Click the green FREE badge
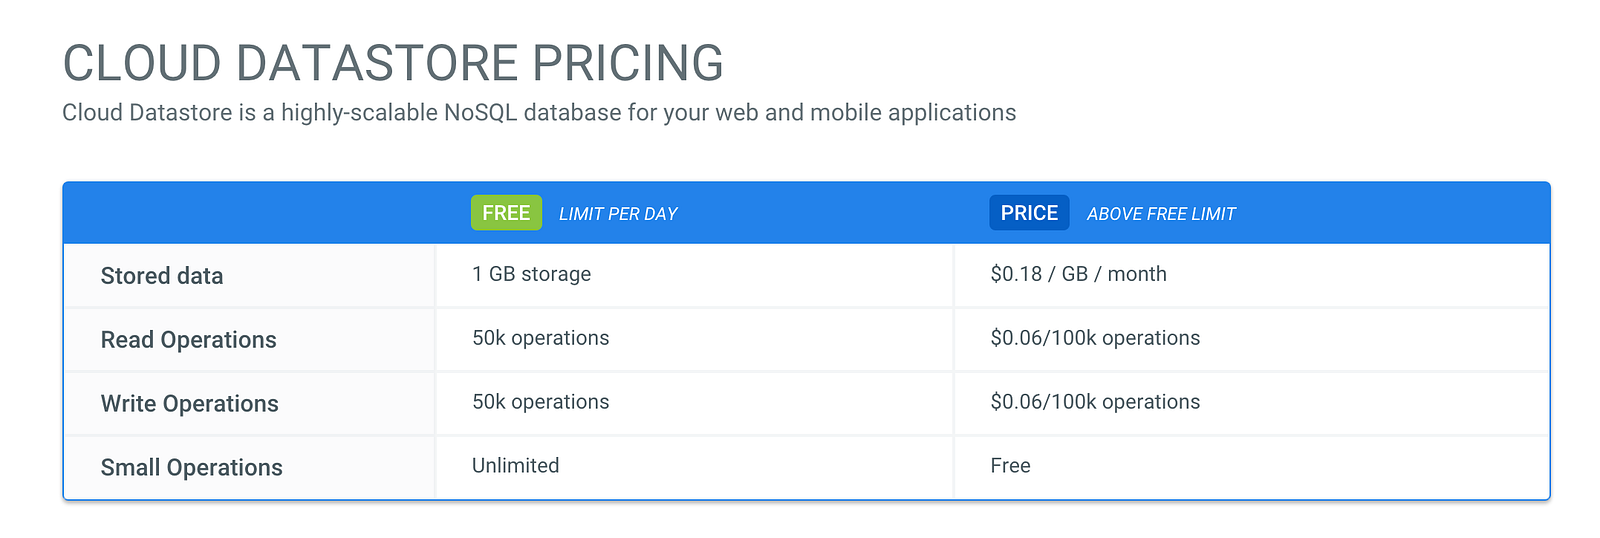Screen dimensions: 1600x538 (x=506, y=213)
